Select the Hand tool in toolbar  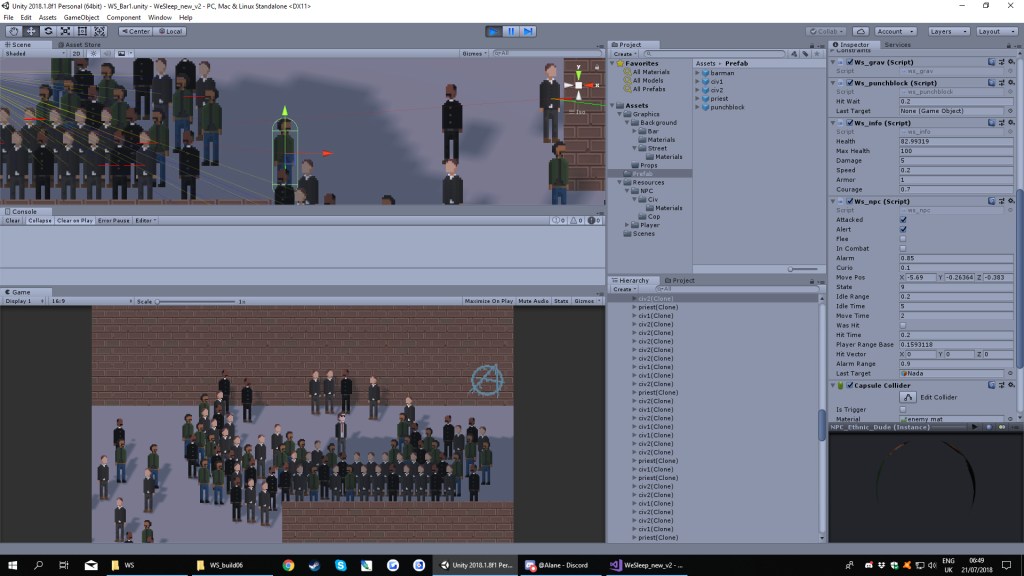[x=13, y=31]
